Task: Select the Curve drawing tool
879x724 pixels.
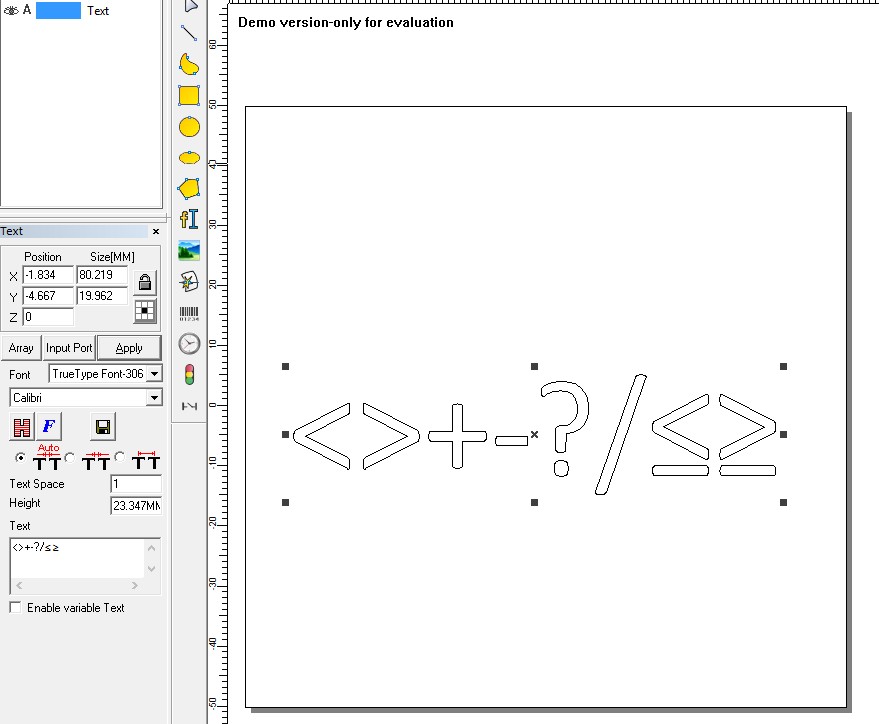Action: pos(188,65)
